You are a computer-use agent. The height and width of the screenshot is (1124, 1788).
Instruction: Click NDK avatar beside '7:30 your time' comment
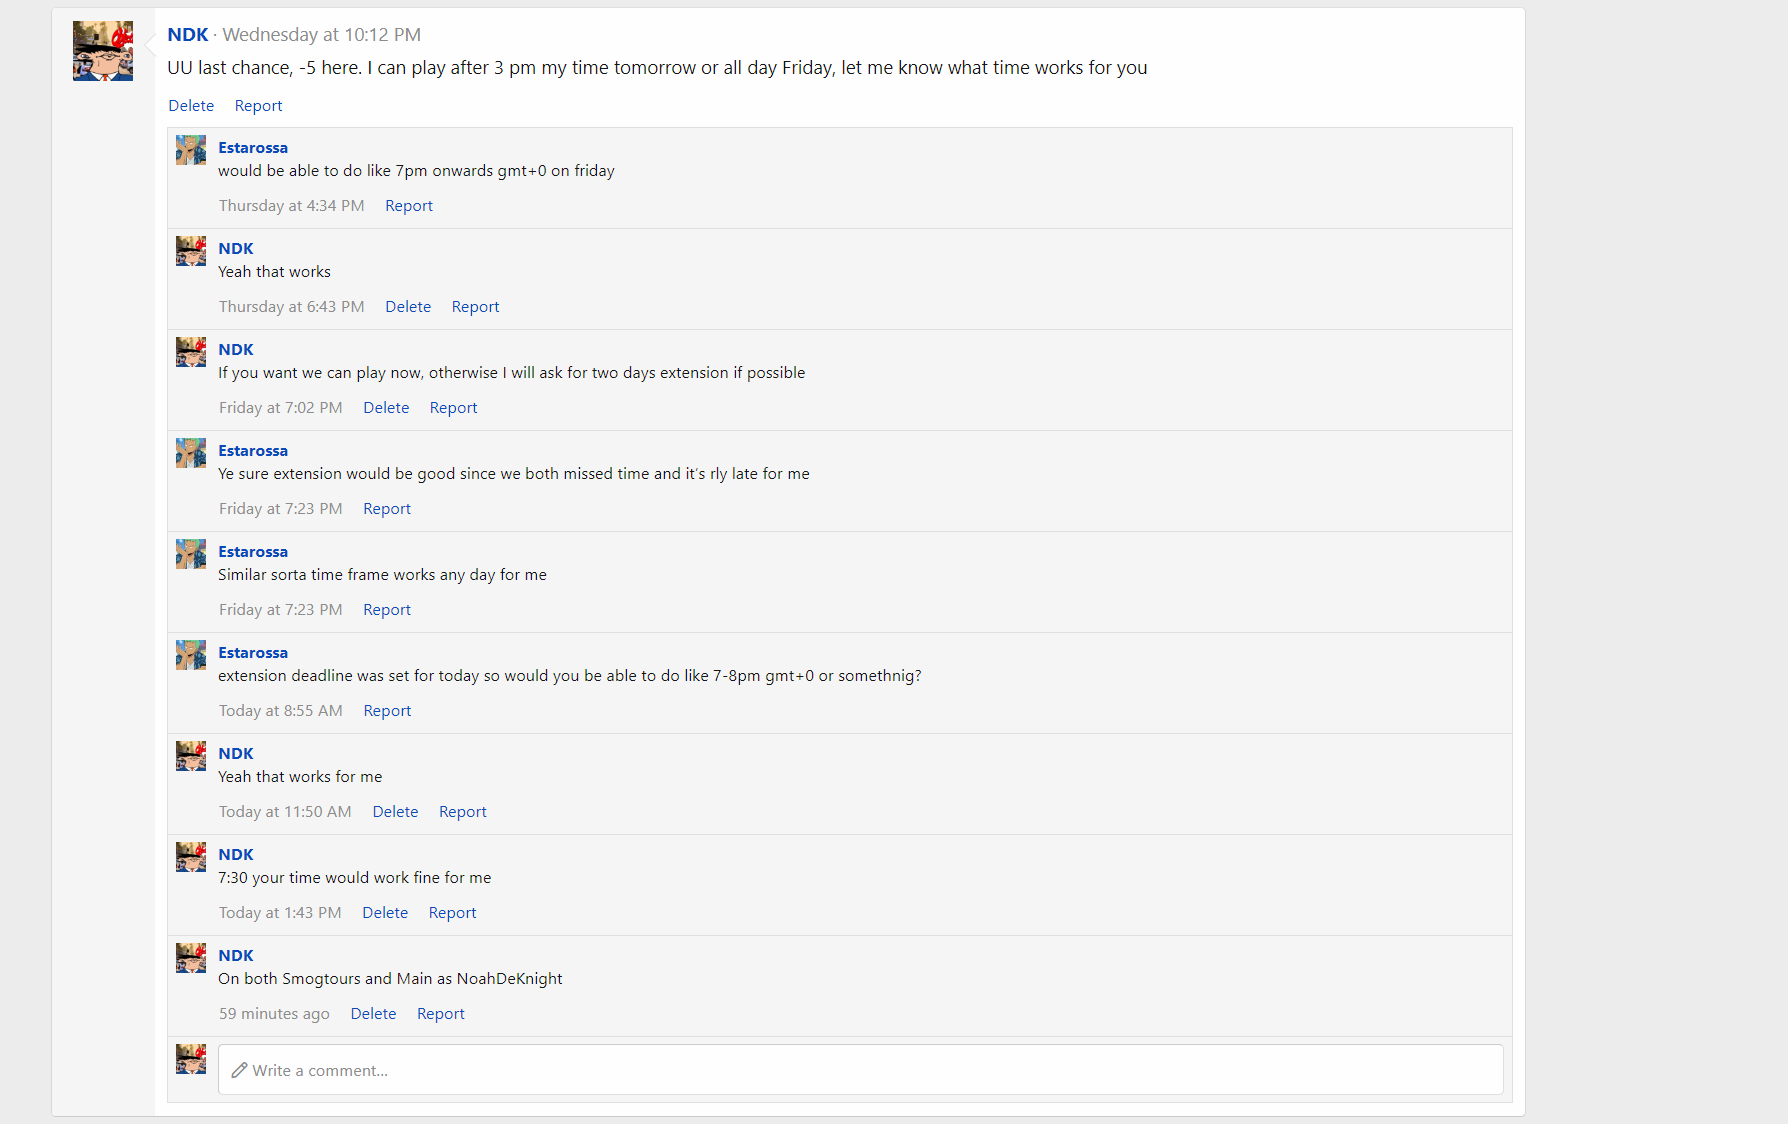click(x=191, y=857)
